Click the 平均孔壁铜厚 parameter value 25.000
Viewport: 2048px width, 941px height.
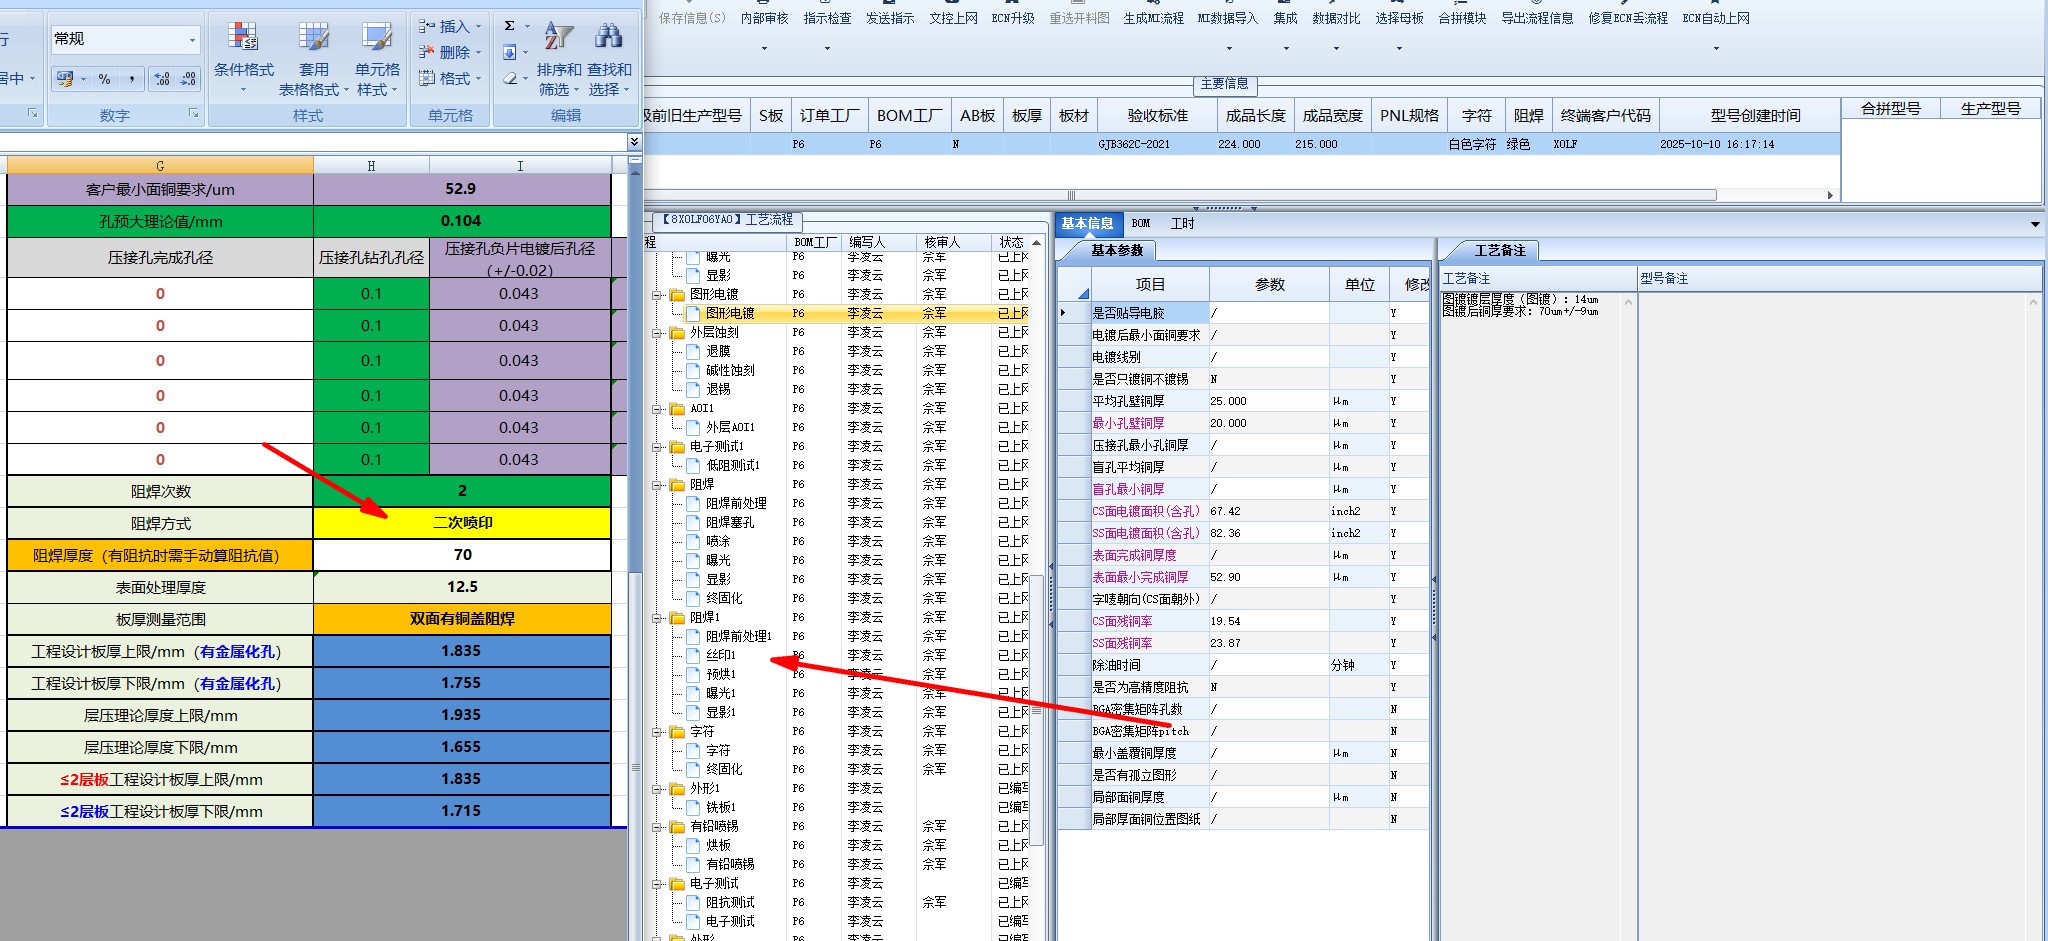[x=1268, y=401]
